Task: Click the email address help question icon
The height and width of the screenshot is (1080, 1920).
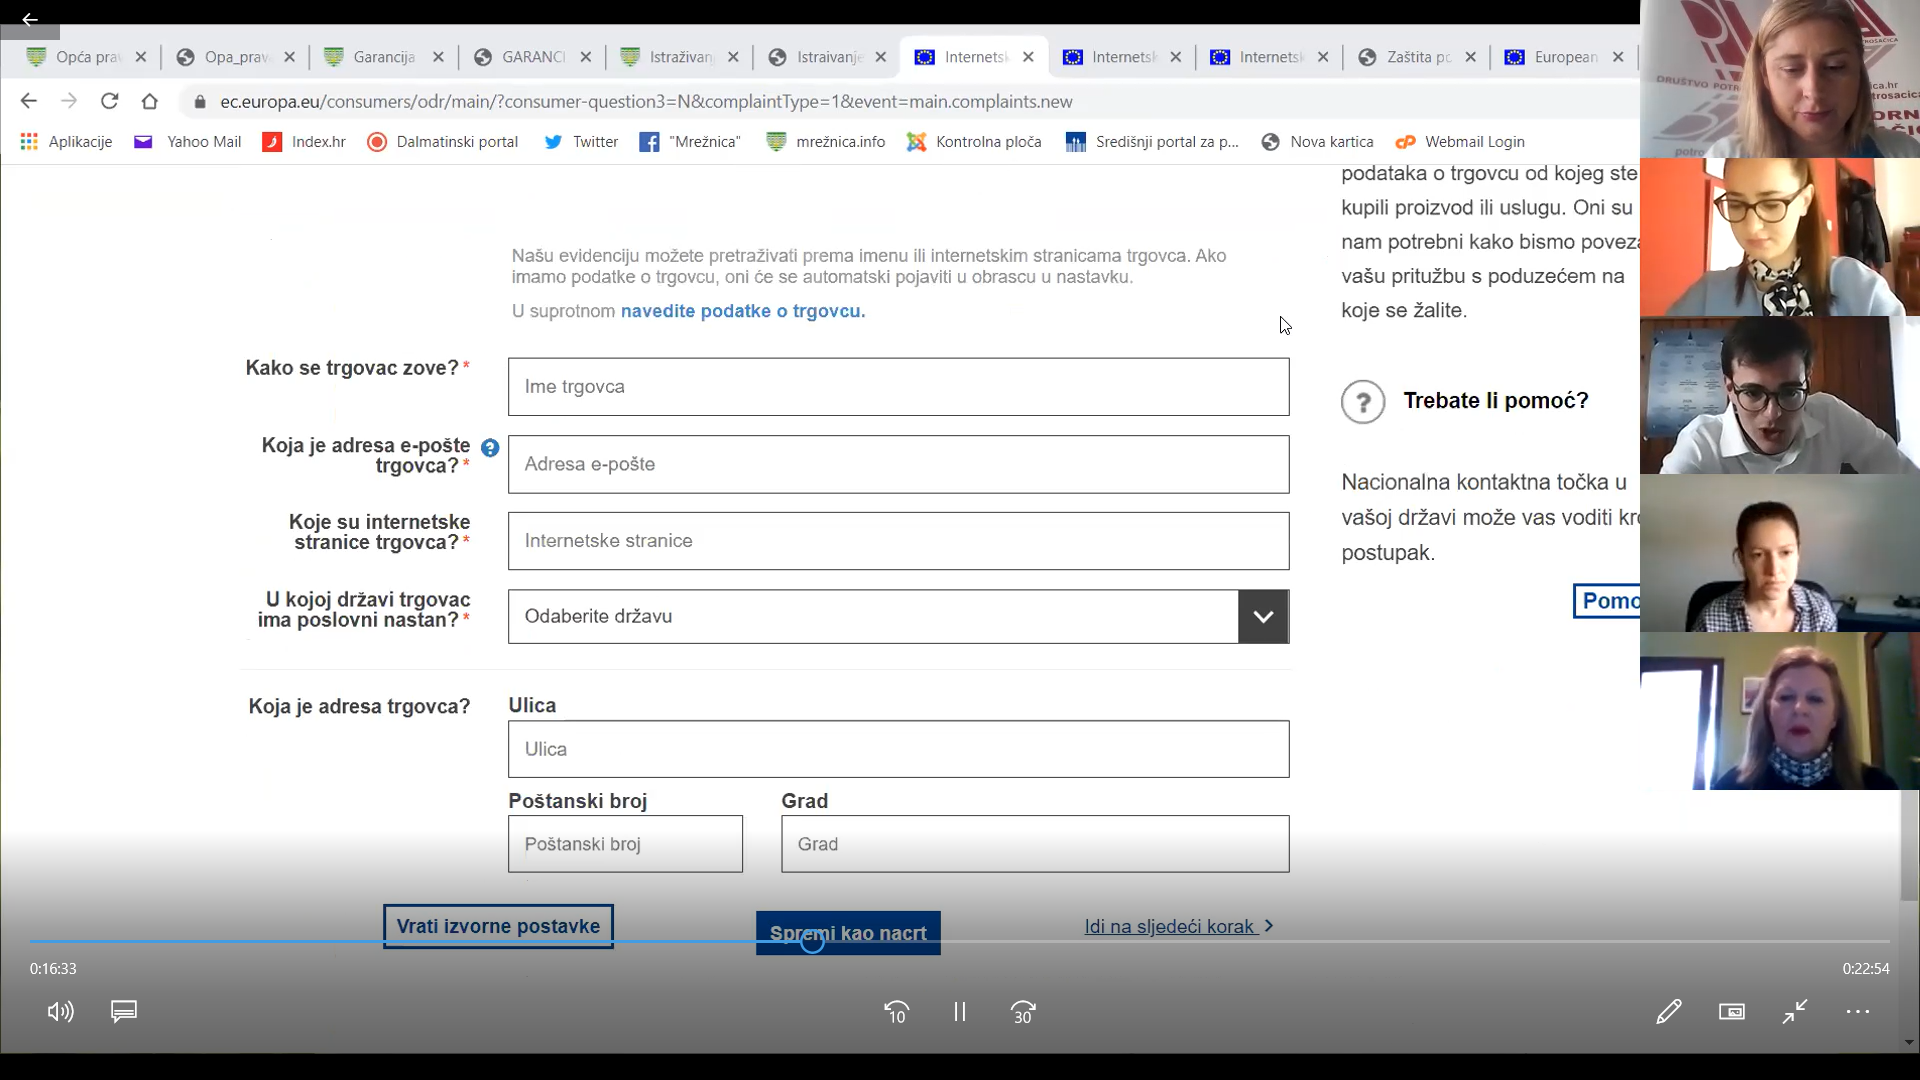Action: [490, 448]
